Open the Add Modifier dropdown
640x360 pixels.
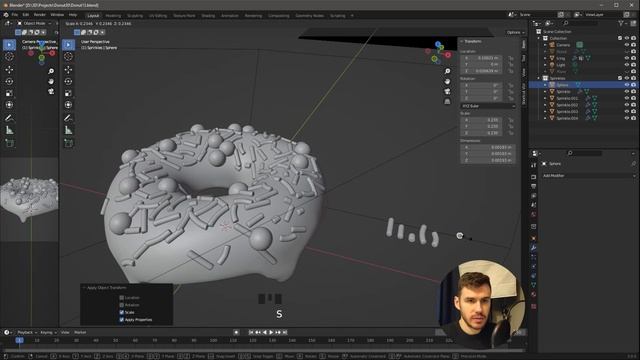tap(589, 176)
